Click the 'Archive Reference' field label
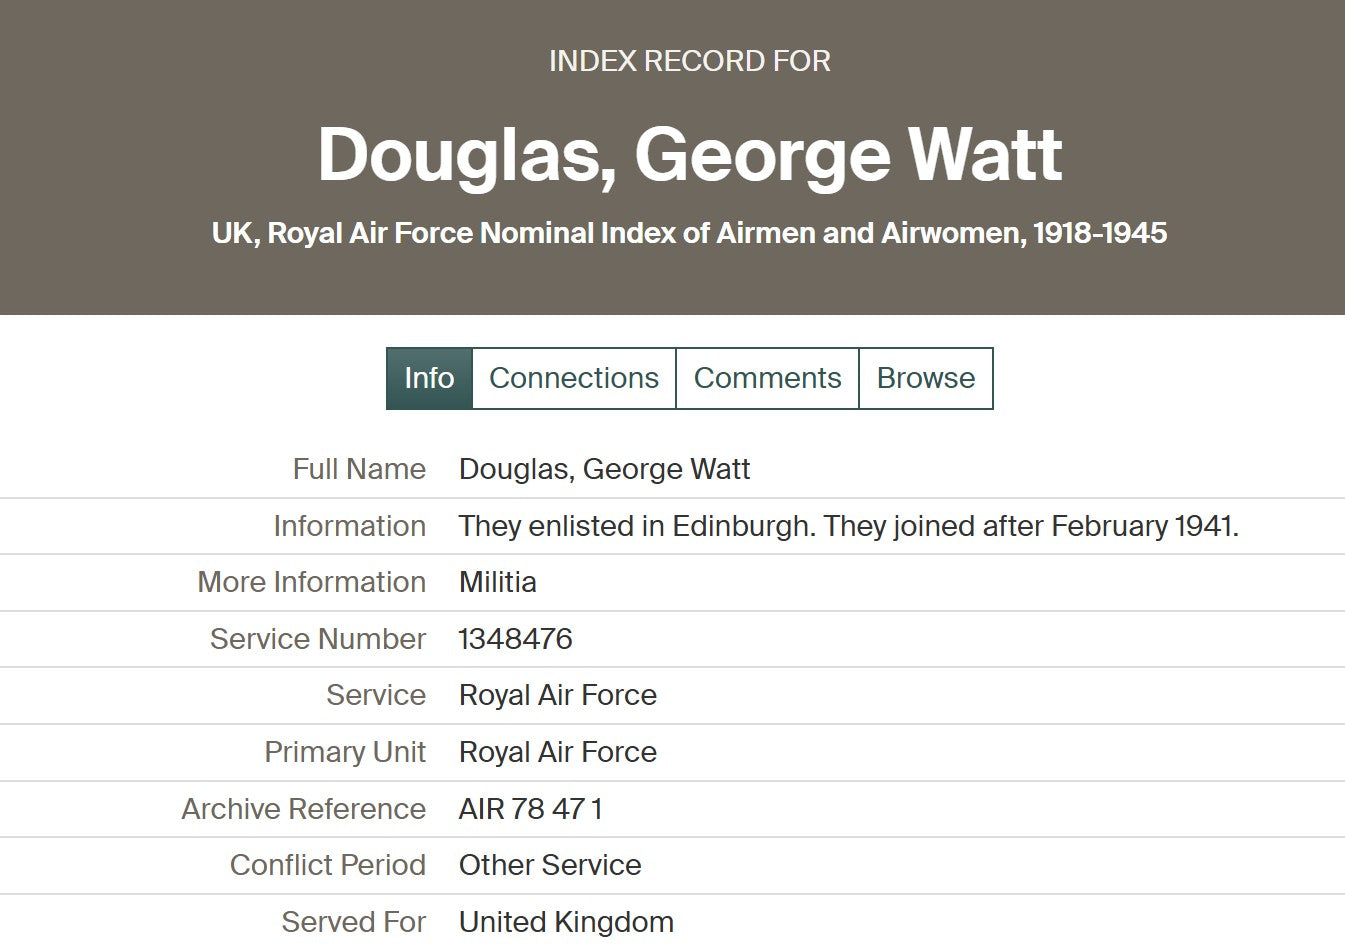 coord(304,809)
